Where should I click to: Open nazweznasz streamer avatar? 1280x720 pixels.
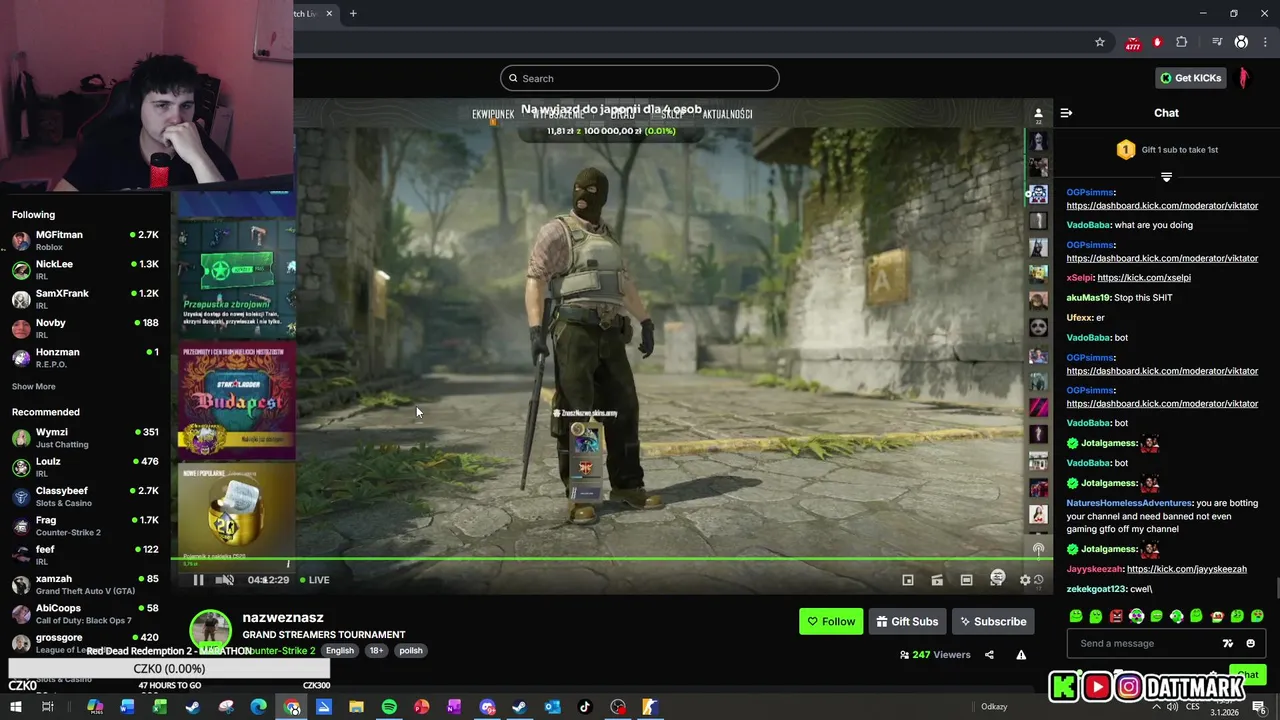tap(210, 630)
